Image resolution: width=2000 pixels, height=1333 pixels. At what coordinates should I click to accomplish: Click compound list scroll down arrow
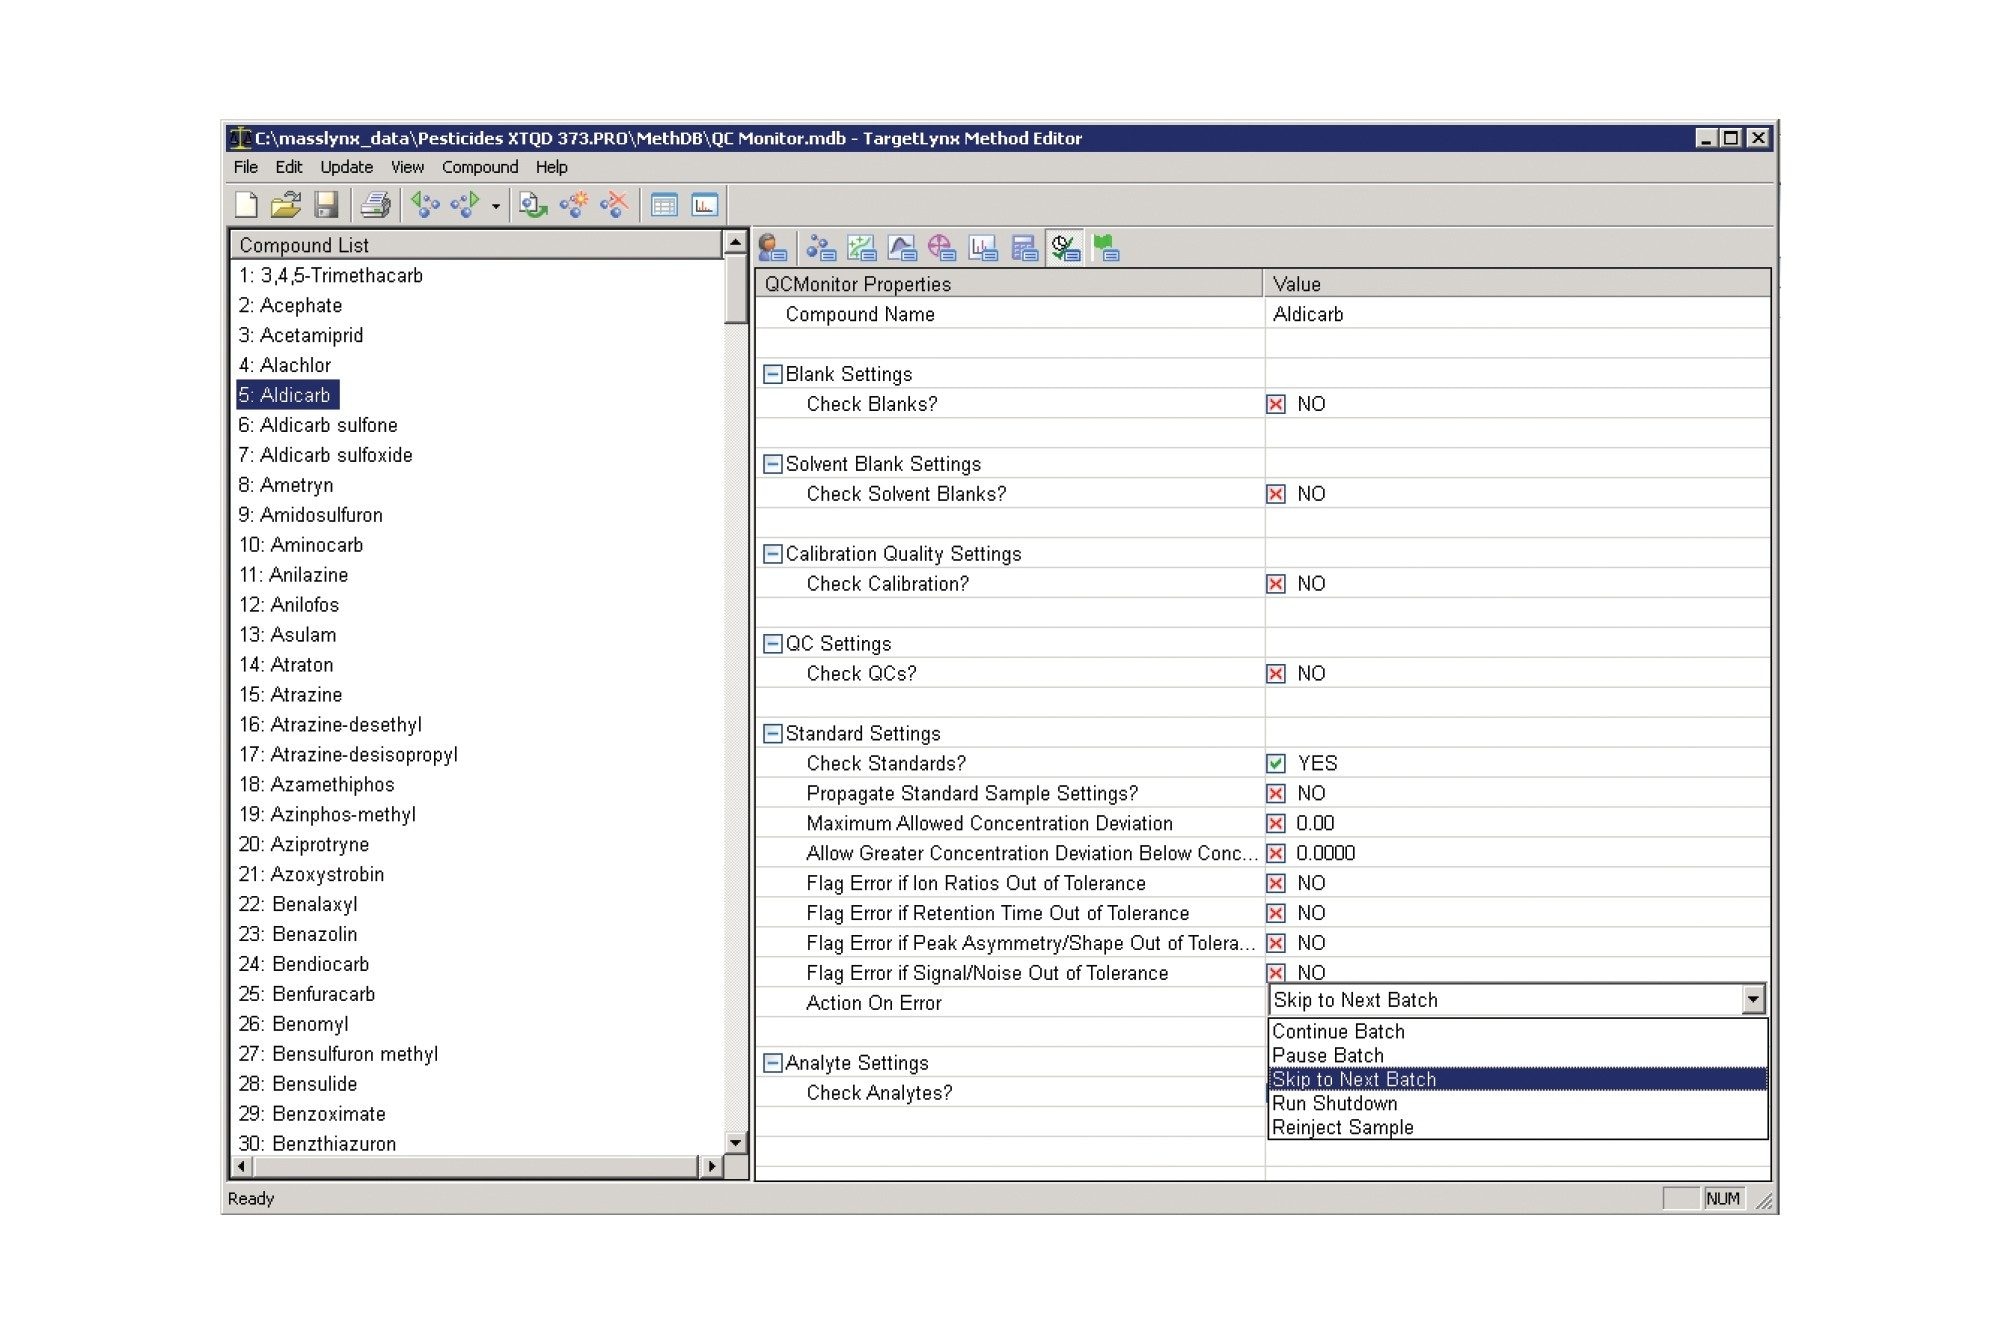point(735,1142)
